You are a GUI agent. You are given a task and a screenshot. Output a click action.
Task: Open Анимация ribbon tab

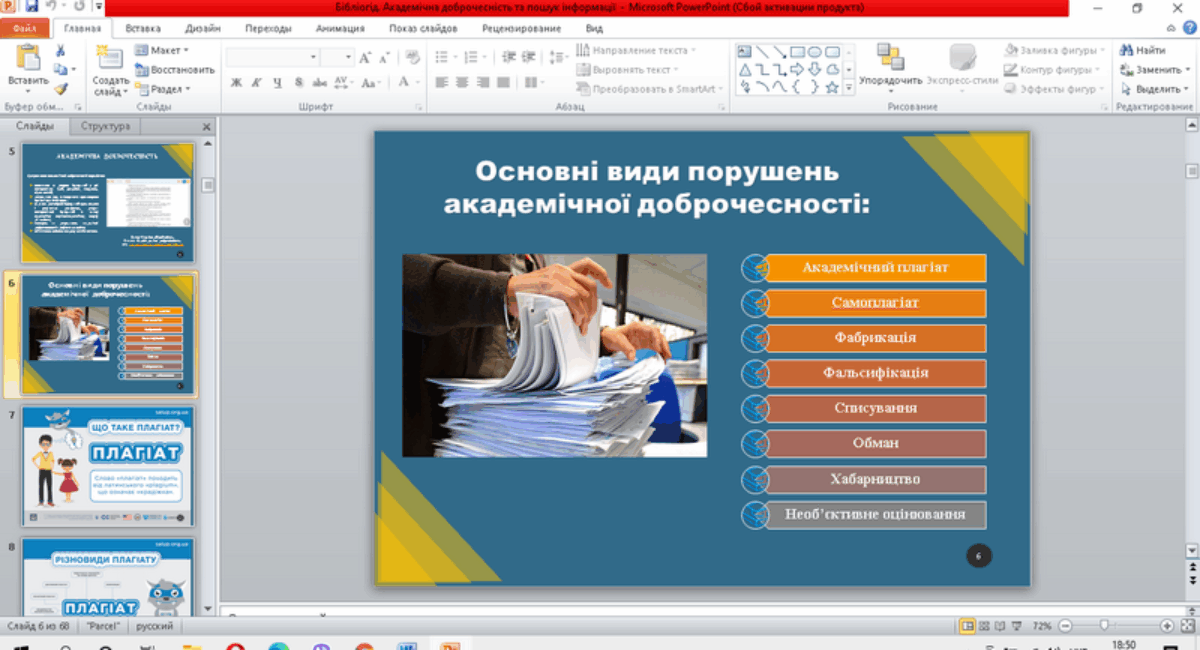340,29
